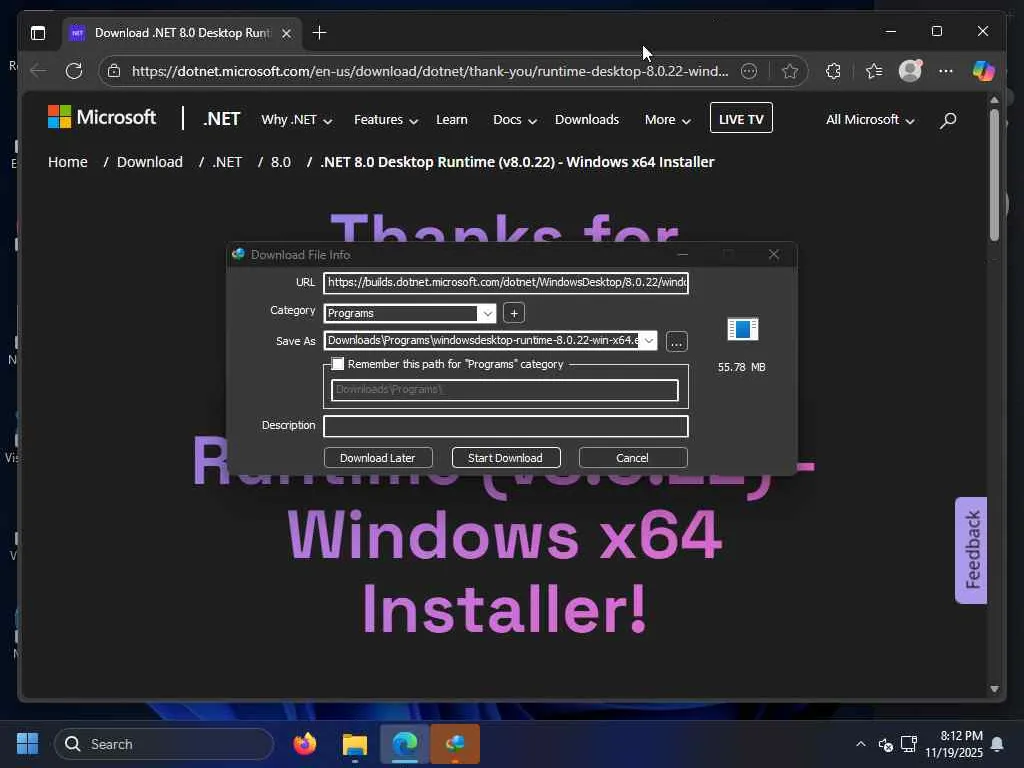Open the Downloads menu item
Screen dimensions: 1024x768
coord(586,120)
